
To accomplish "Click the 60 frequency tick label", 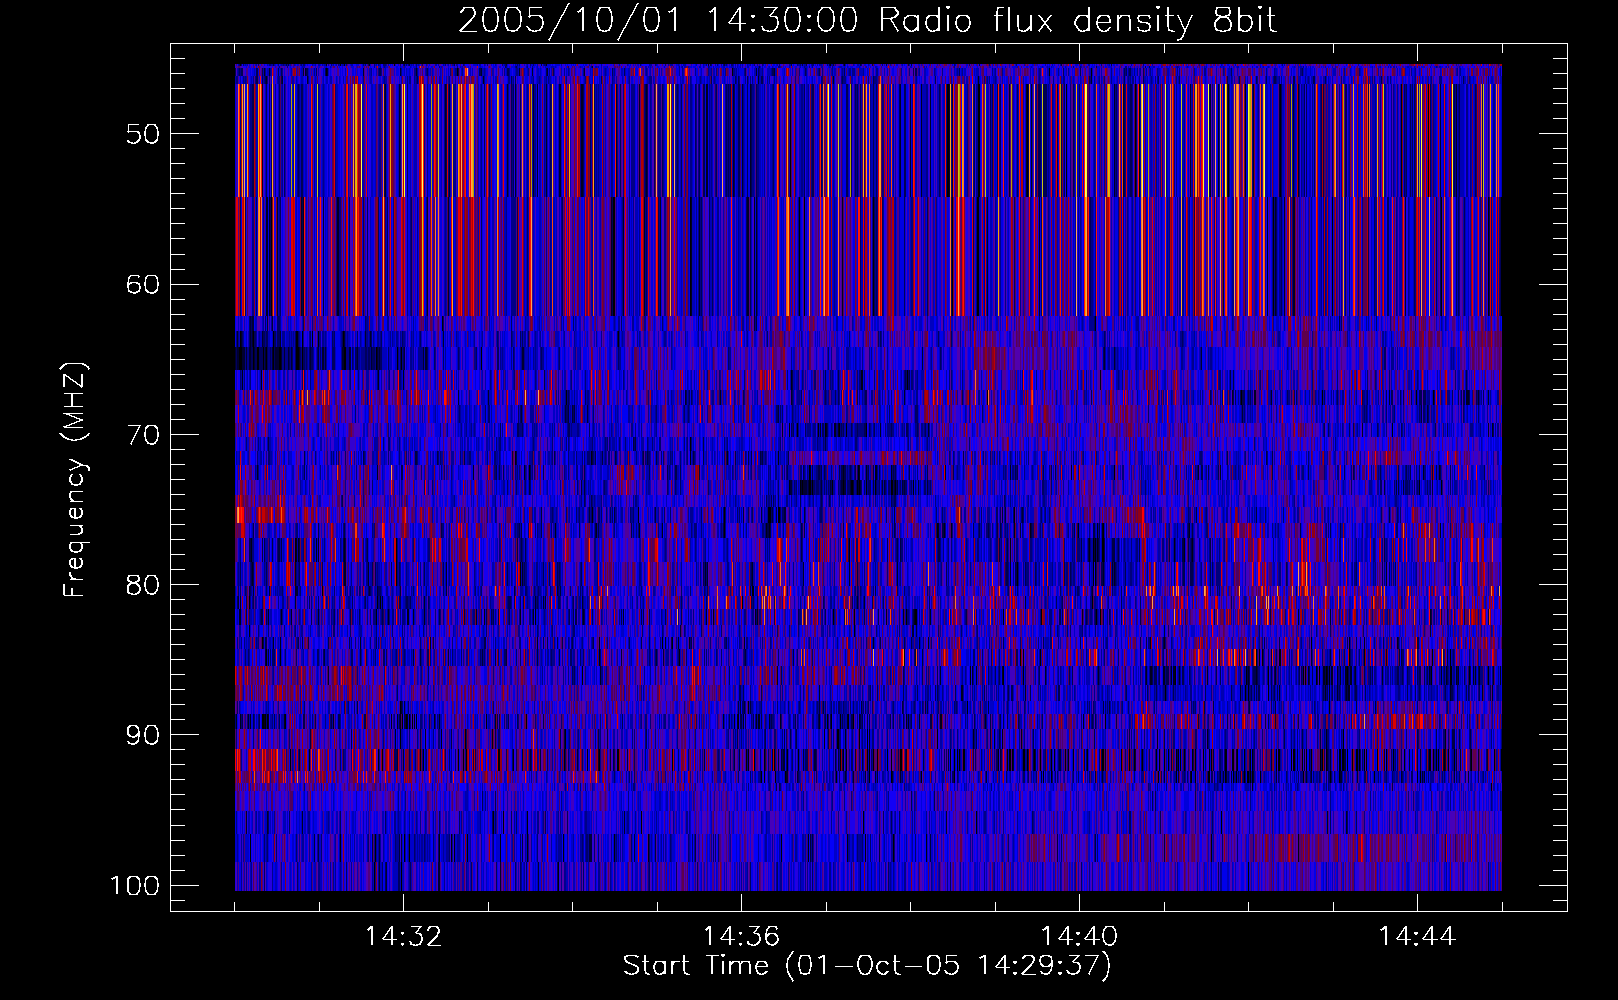I will point(143,284).
